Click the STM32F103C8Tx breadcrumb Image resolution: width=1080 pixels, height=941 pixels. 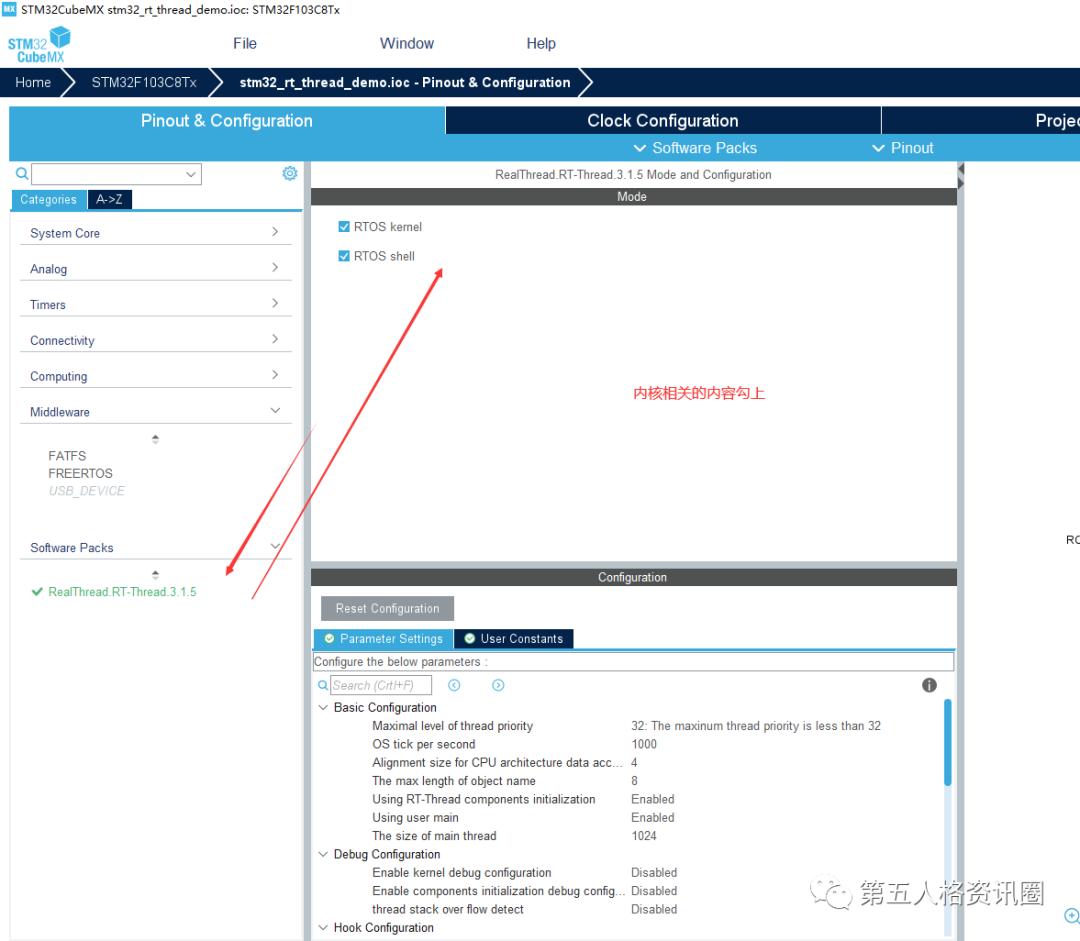144,83
